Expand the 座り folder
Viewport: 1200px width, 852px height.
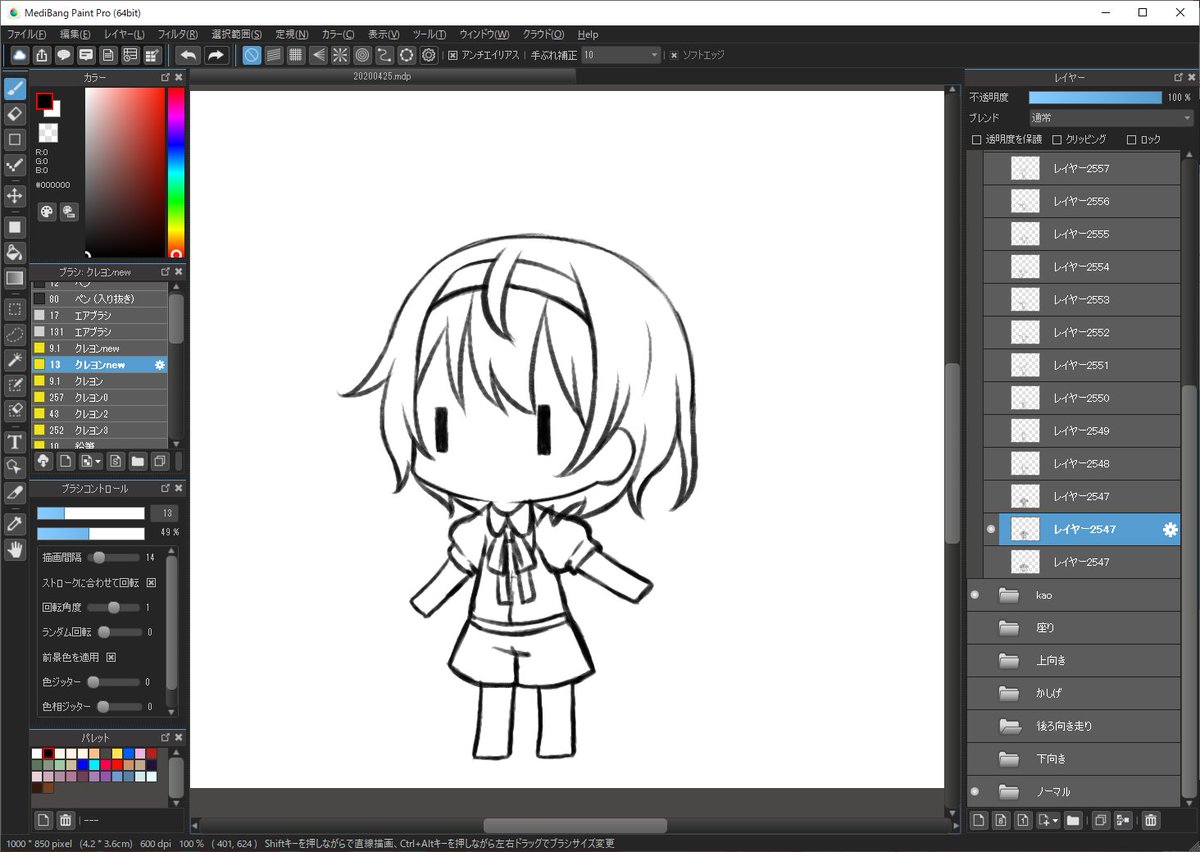[x=1008, y=628]
